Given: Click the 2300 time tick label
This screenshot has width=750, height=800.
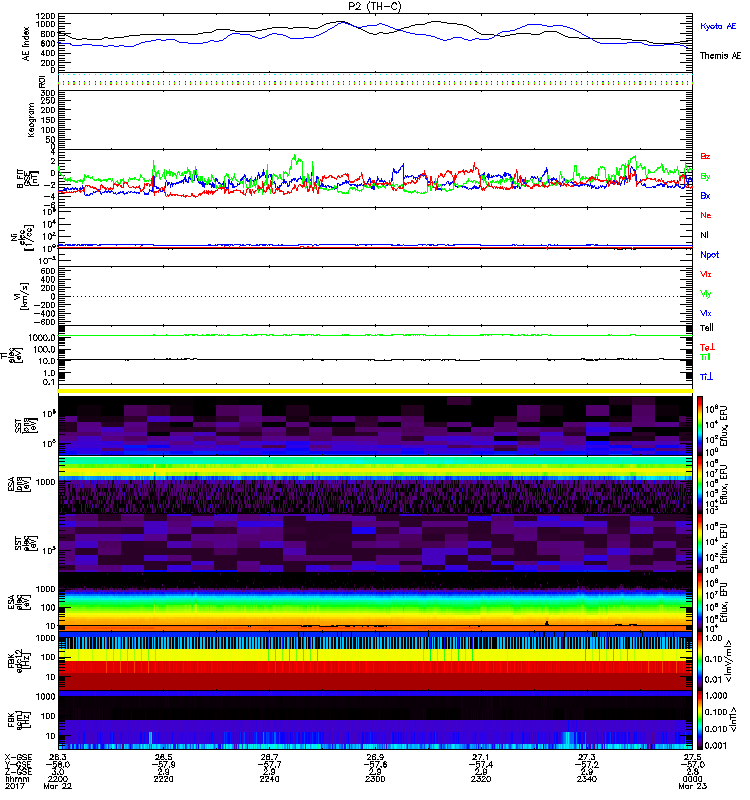Looking at the screenshot, I should pos(375,779).
